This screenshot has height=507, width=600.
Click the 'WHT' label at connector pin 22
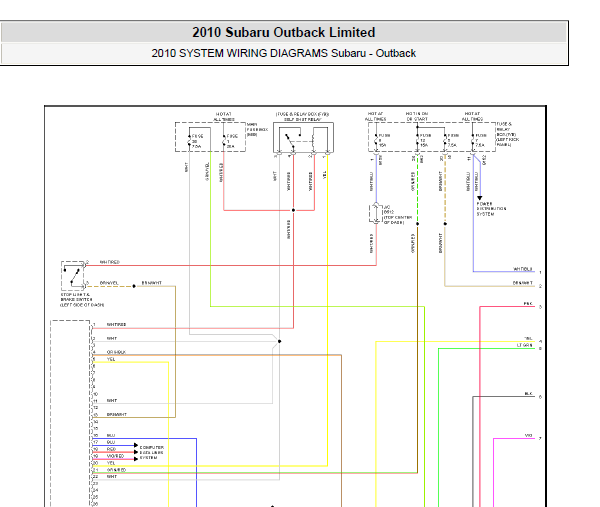click(112, 477)
